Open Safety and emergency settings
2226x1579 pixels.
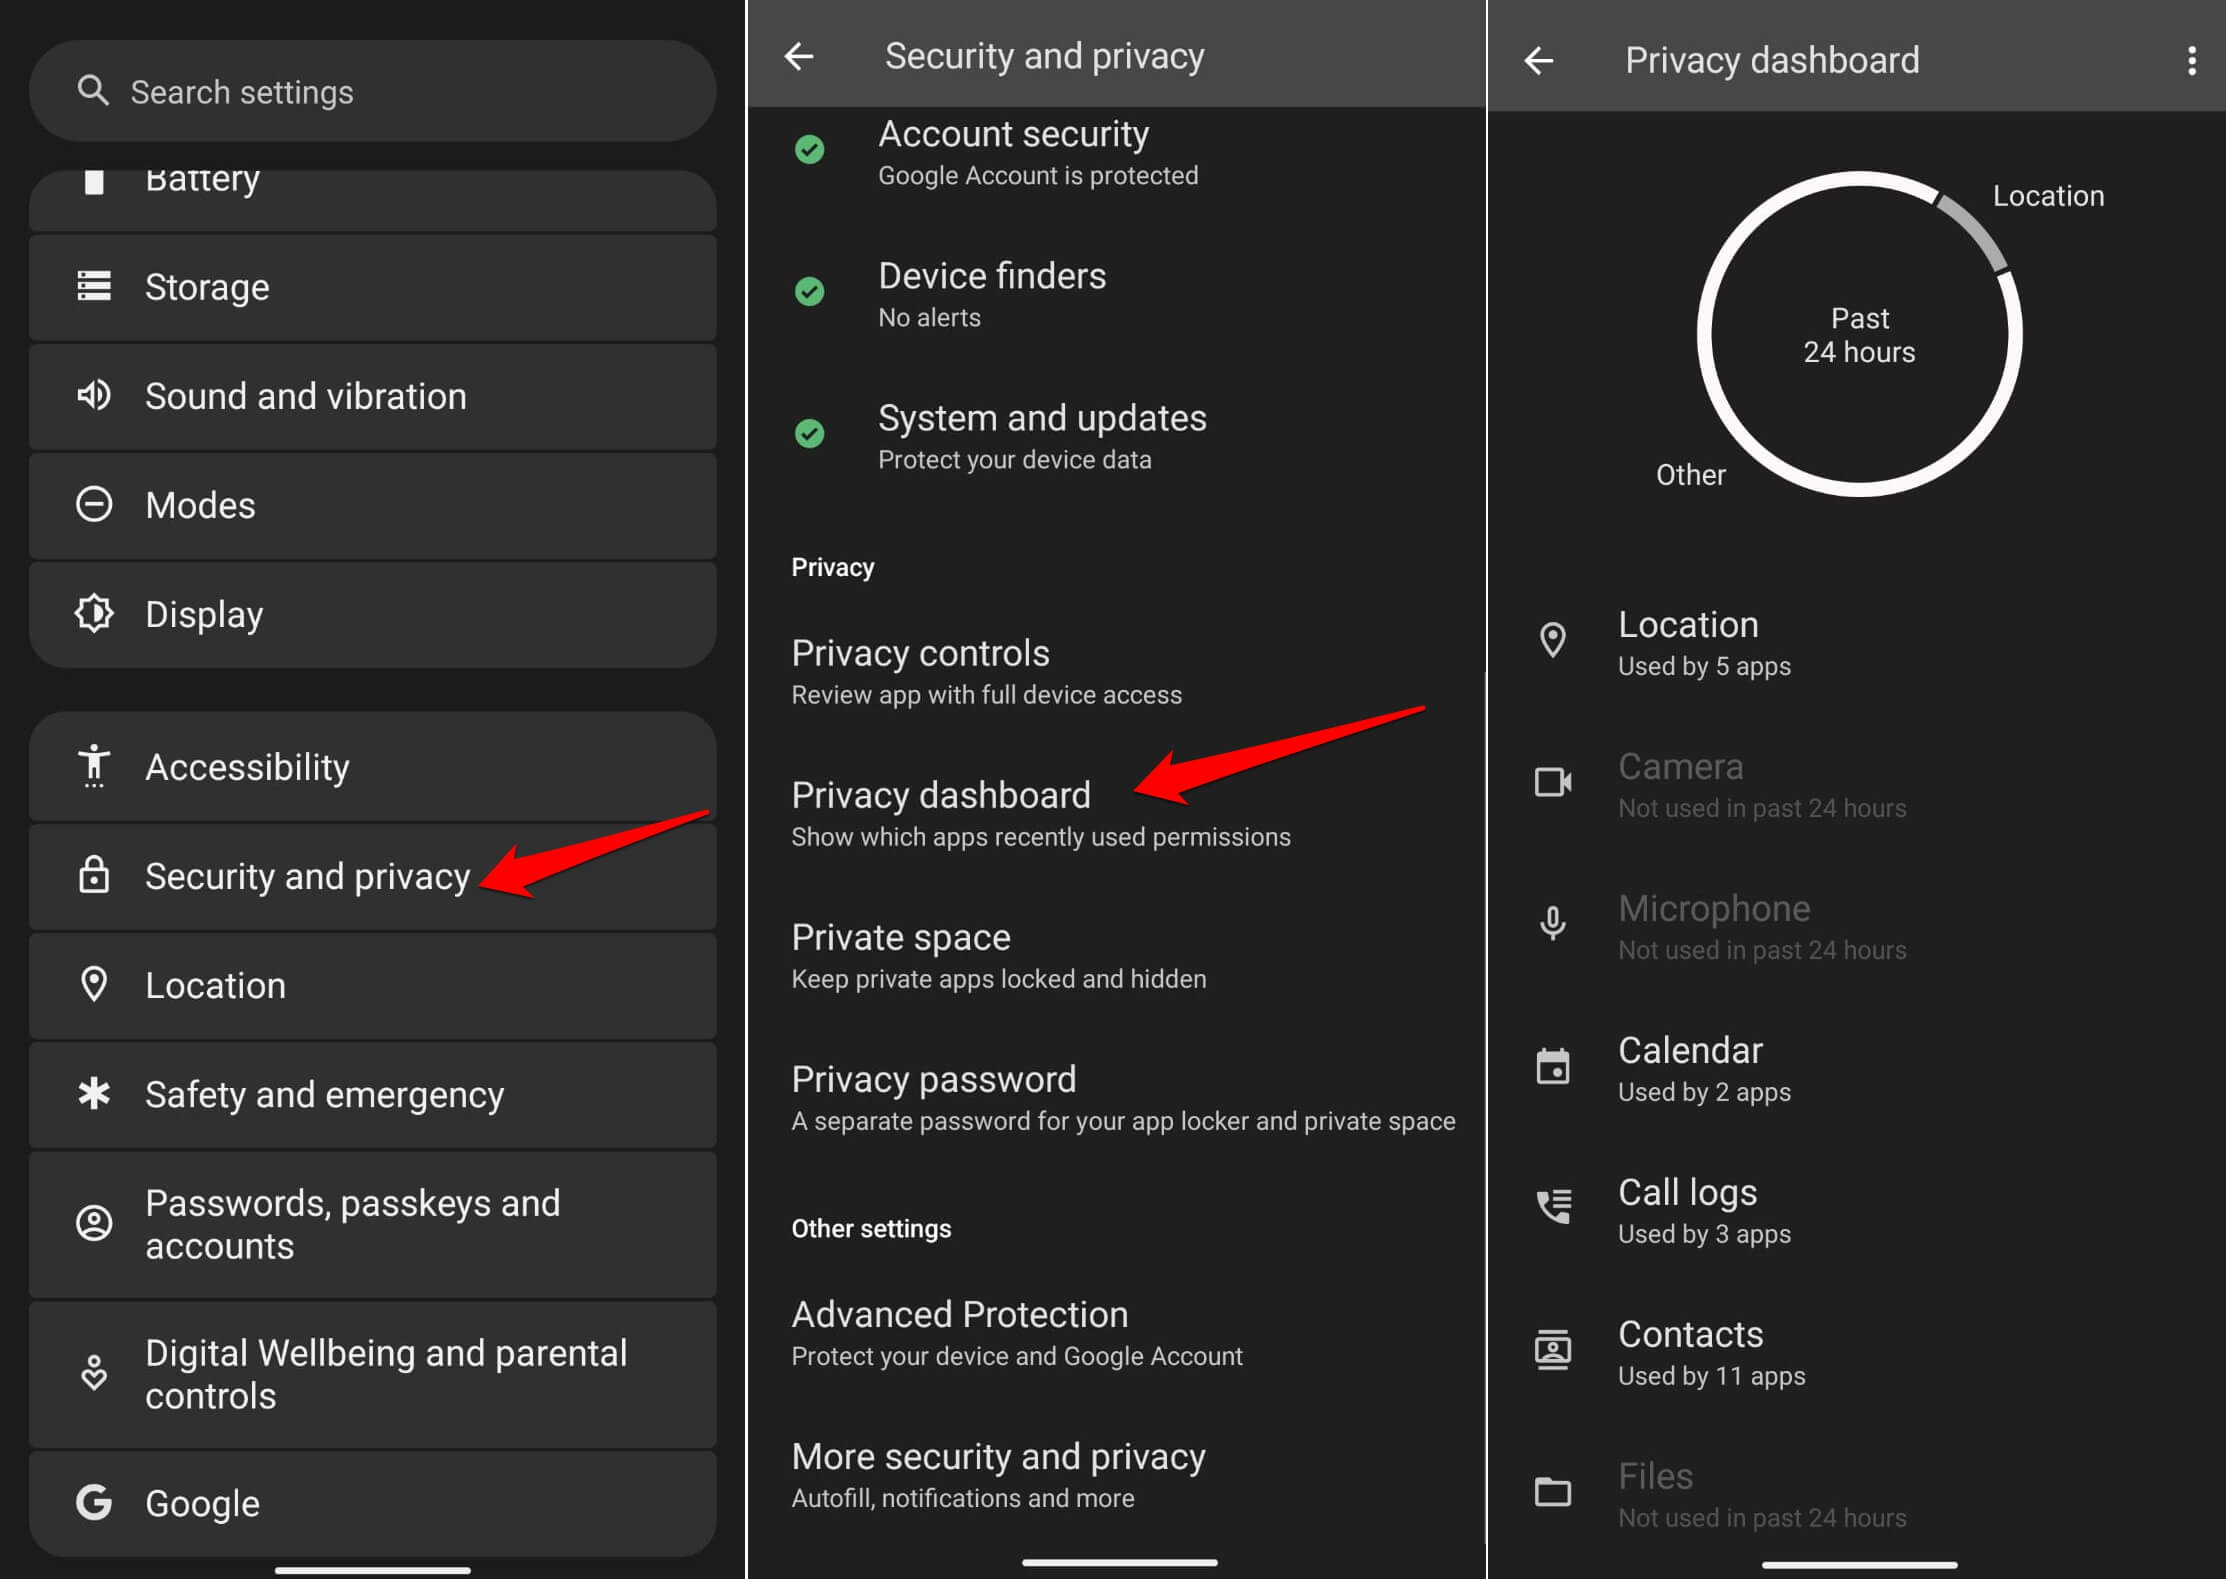(372, 1095)
